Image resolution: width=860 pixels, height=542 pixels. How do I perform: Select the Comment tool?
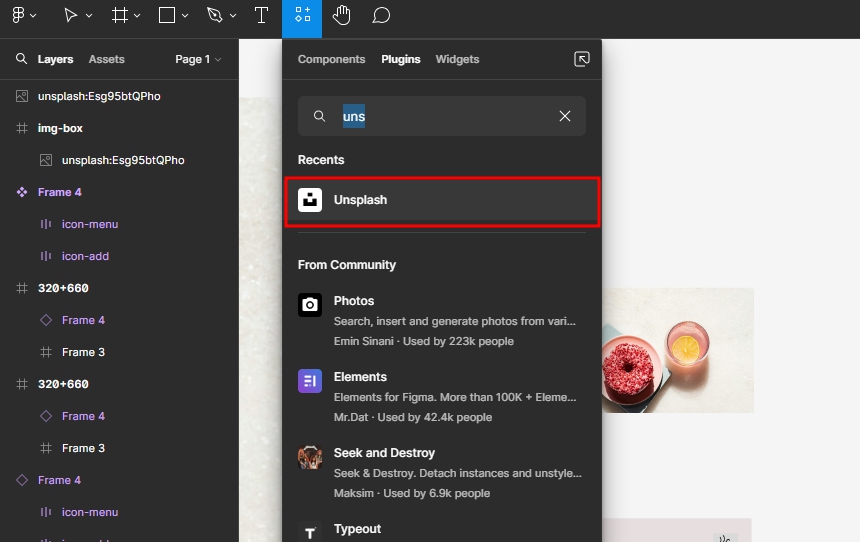pyautogui.click(x=381, y=15)
